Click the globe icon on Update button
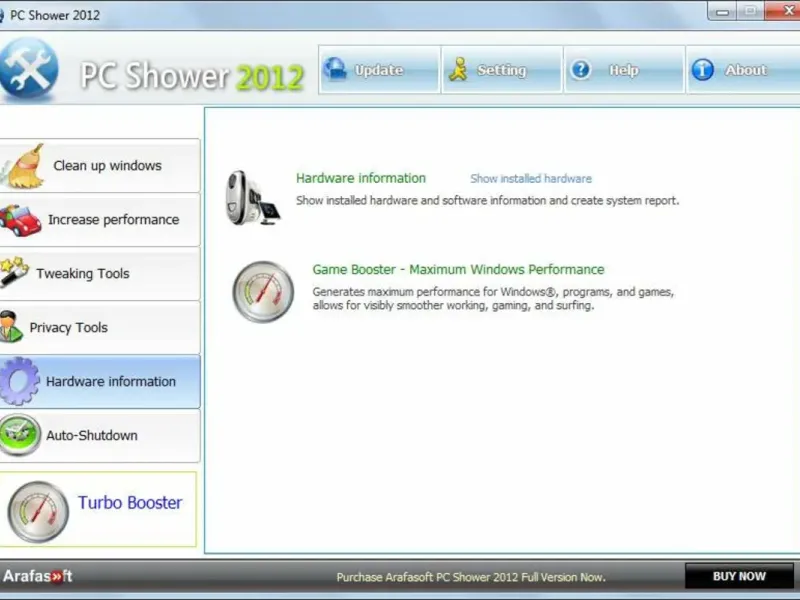Image resolution: width=800 pixels, height=600 pixels. 335,69
